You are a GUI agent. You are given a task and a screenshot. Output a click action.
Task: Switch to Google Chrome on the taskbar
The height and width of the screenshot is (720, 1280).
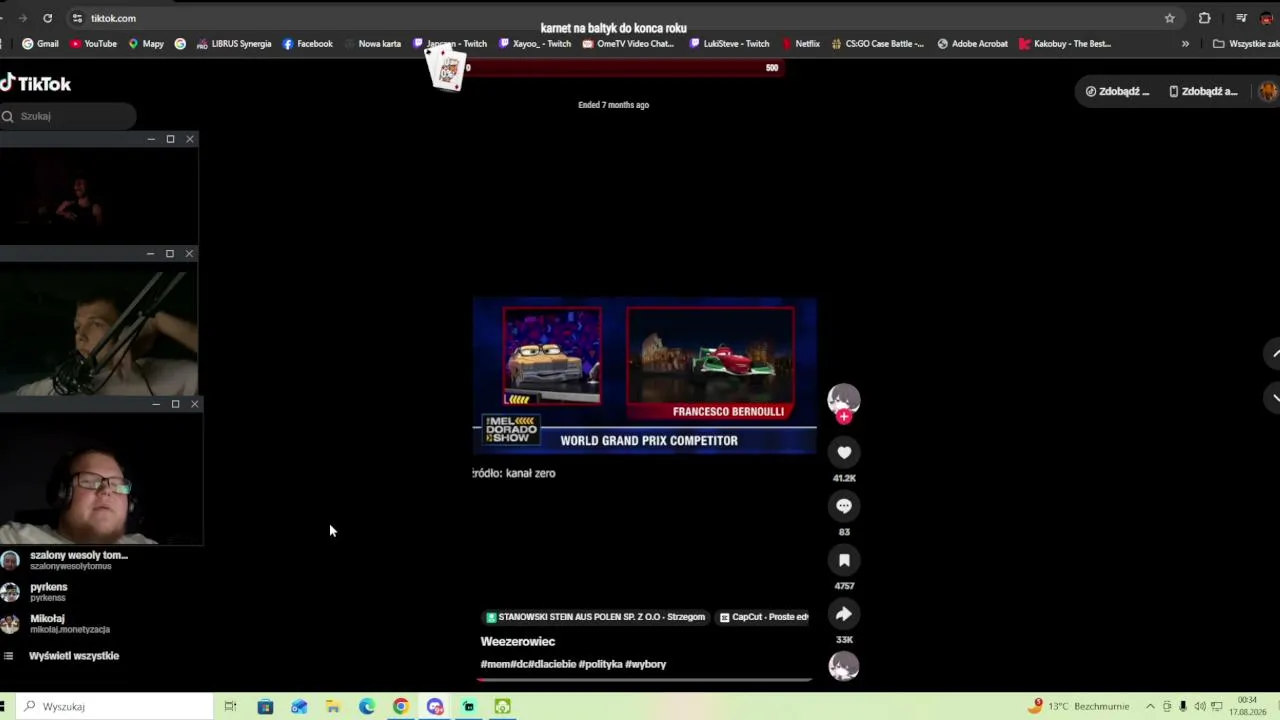tap(400, 707)
